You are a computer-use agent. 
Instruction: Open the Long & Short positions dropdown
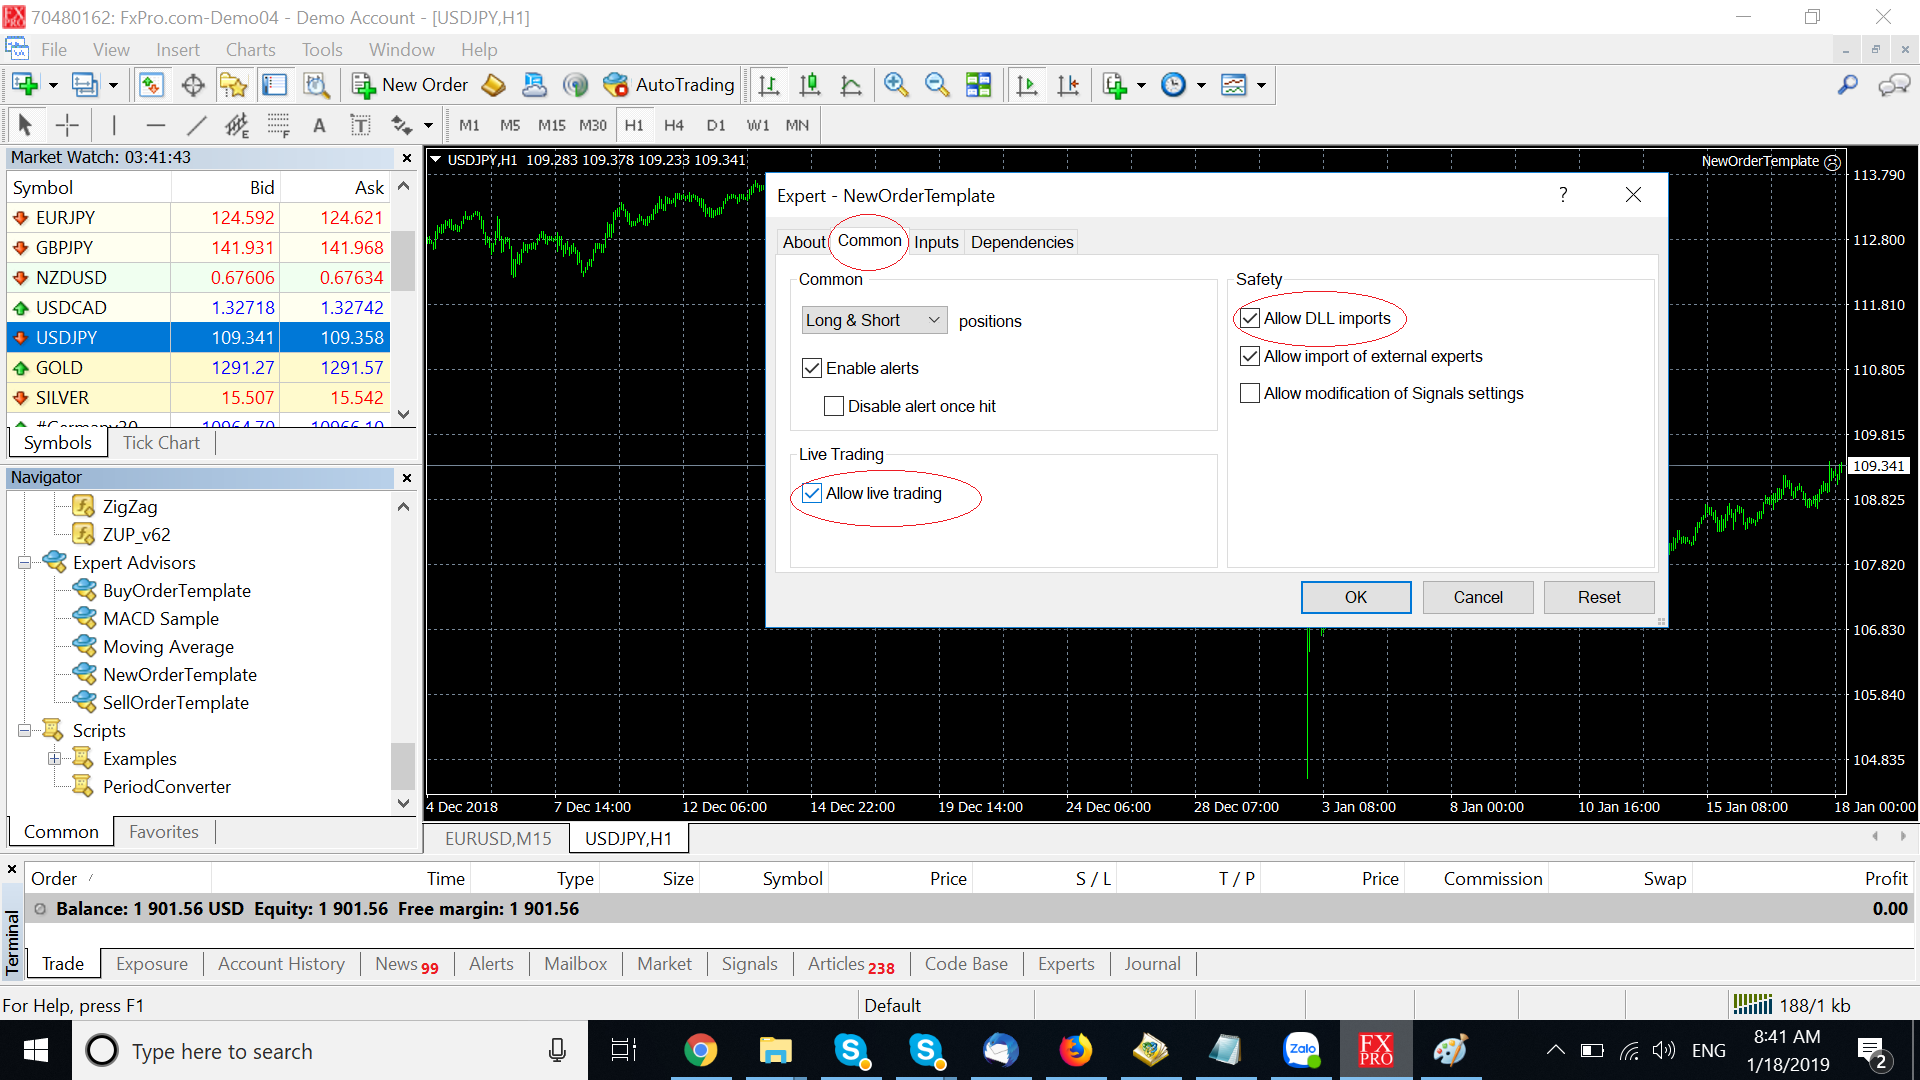click(x=874, y=320)
